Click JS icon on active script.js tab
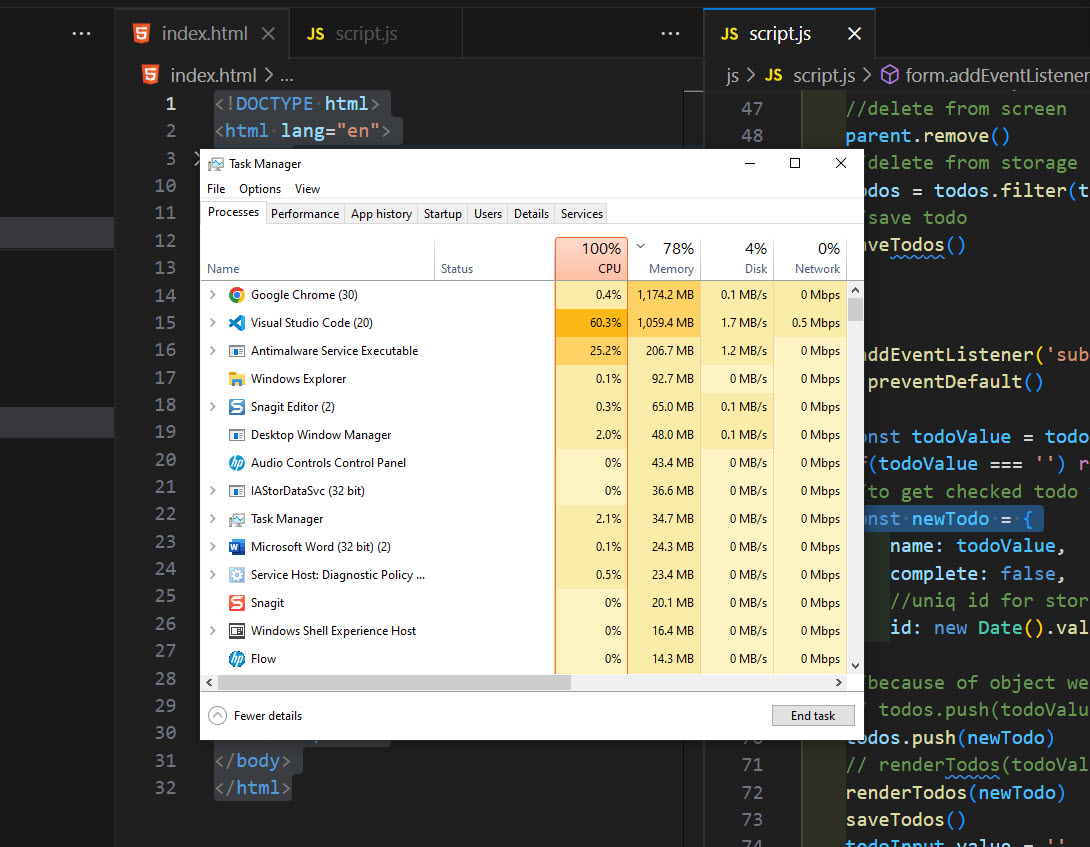Screen dimensions: 1090x847 point(729,33)
